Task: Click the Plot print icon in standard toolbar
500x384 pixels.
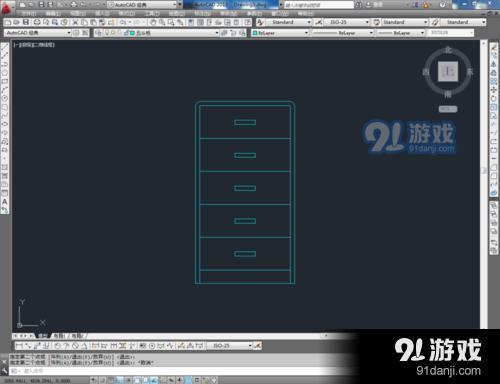Action: (37, 22)
